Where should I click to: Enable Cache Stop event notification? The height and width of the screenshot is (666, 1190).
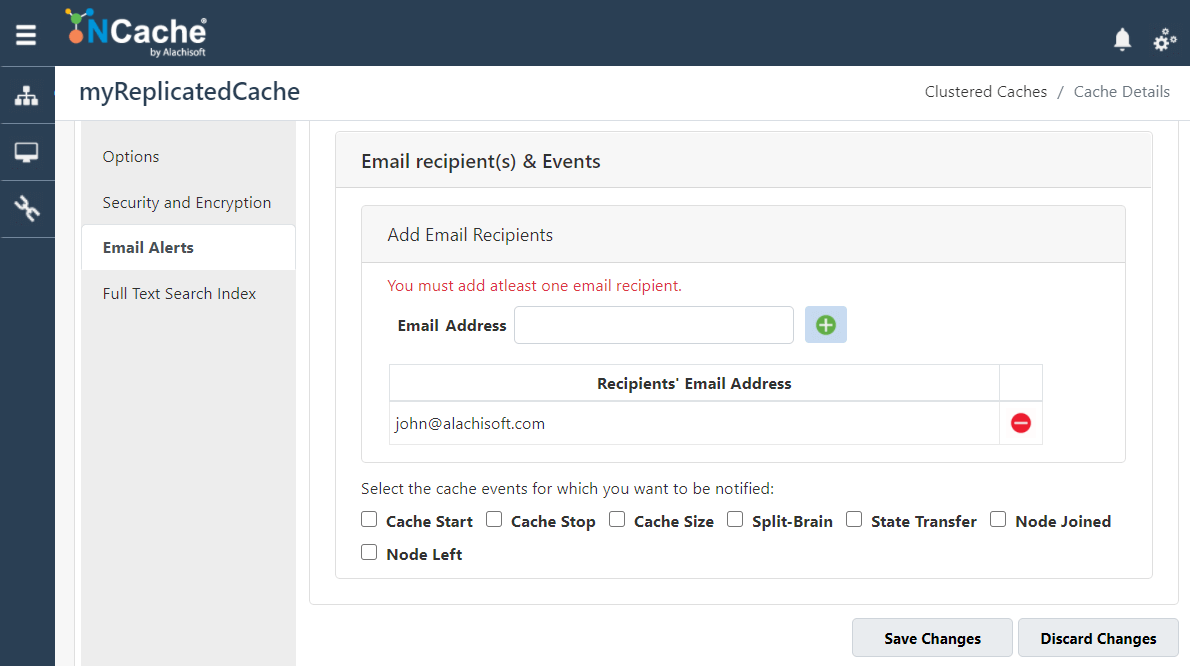(x=494, y=519)
